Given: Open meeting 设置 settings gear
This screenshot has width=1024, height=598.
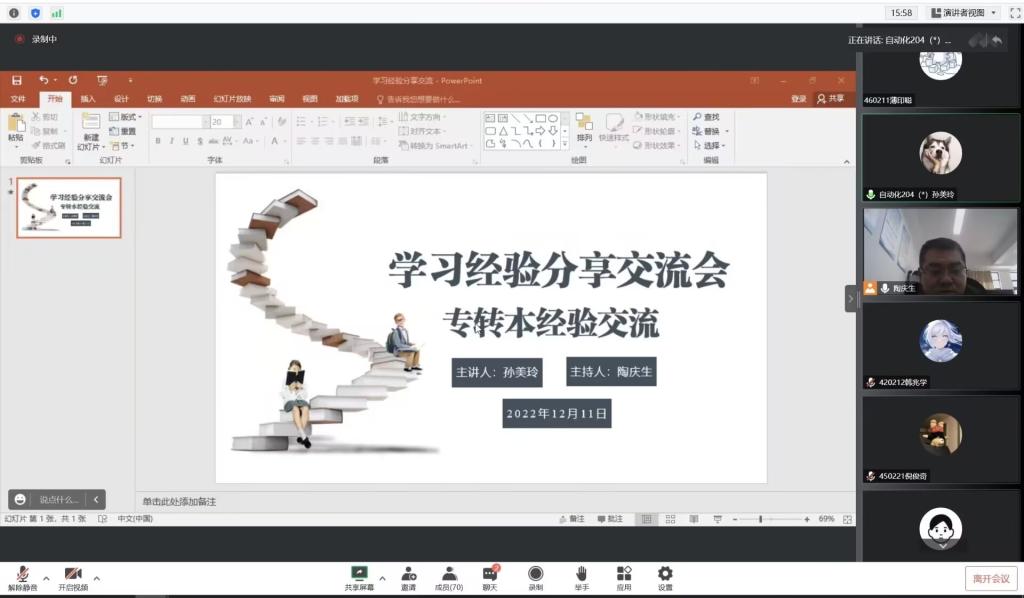Looking at the screenshot, I should click(665, 578).
